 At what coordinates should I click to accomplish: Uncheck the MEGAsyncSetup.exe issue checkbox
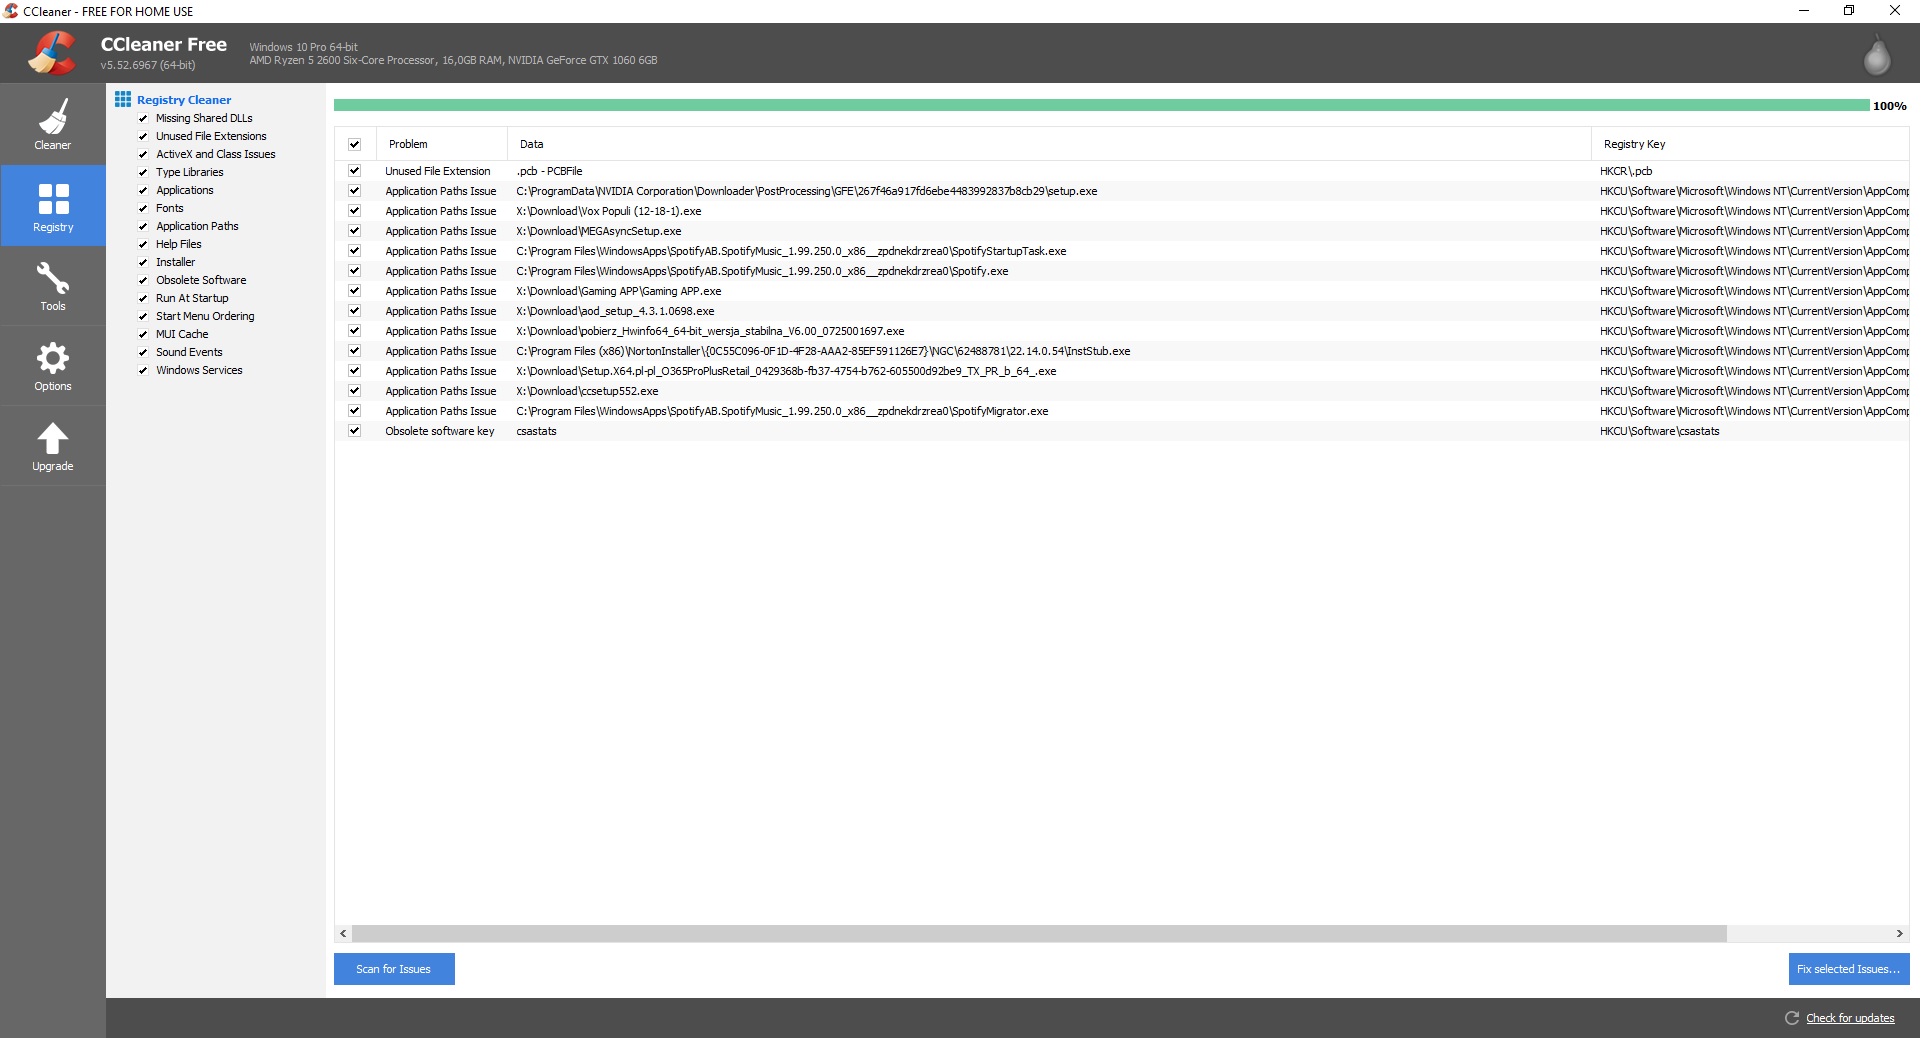tap(354, 231)
